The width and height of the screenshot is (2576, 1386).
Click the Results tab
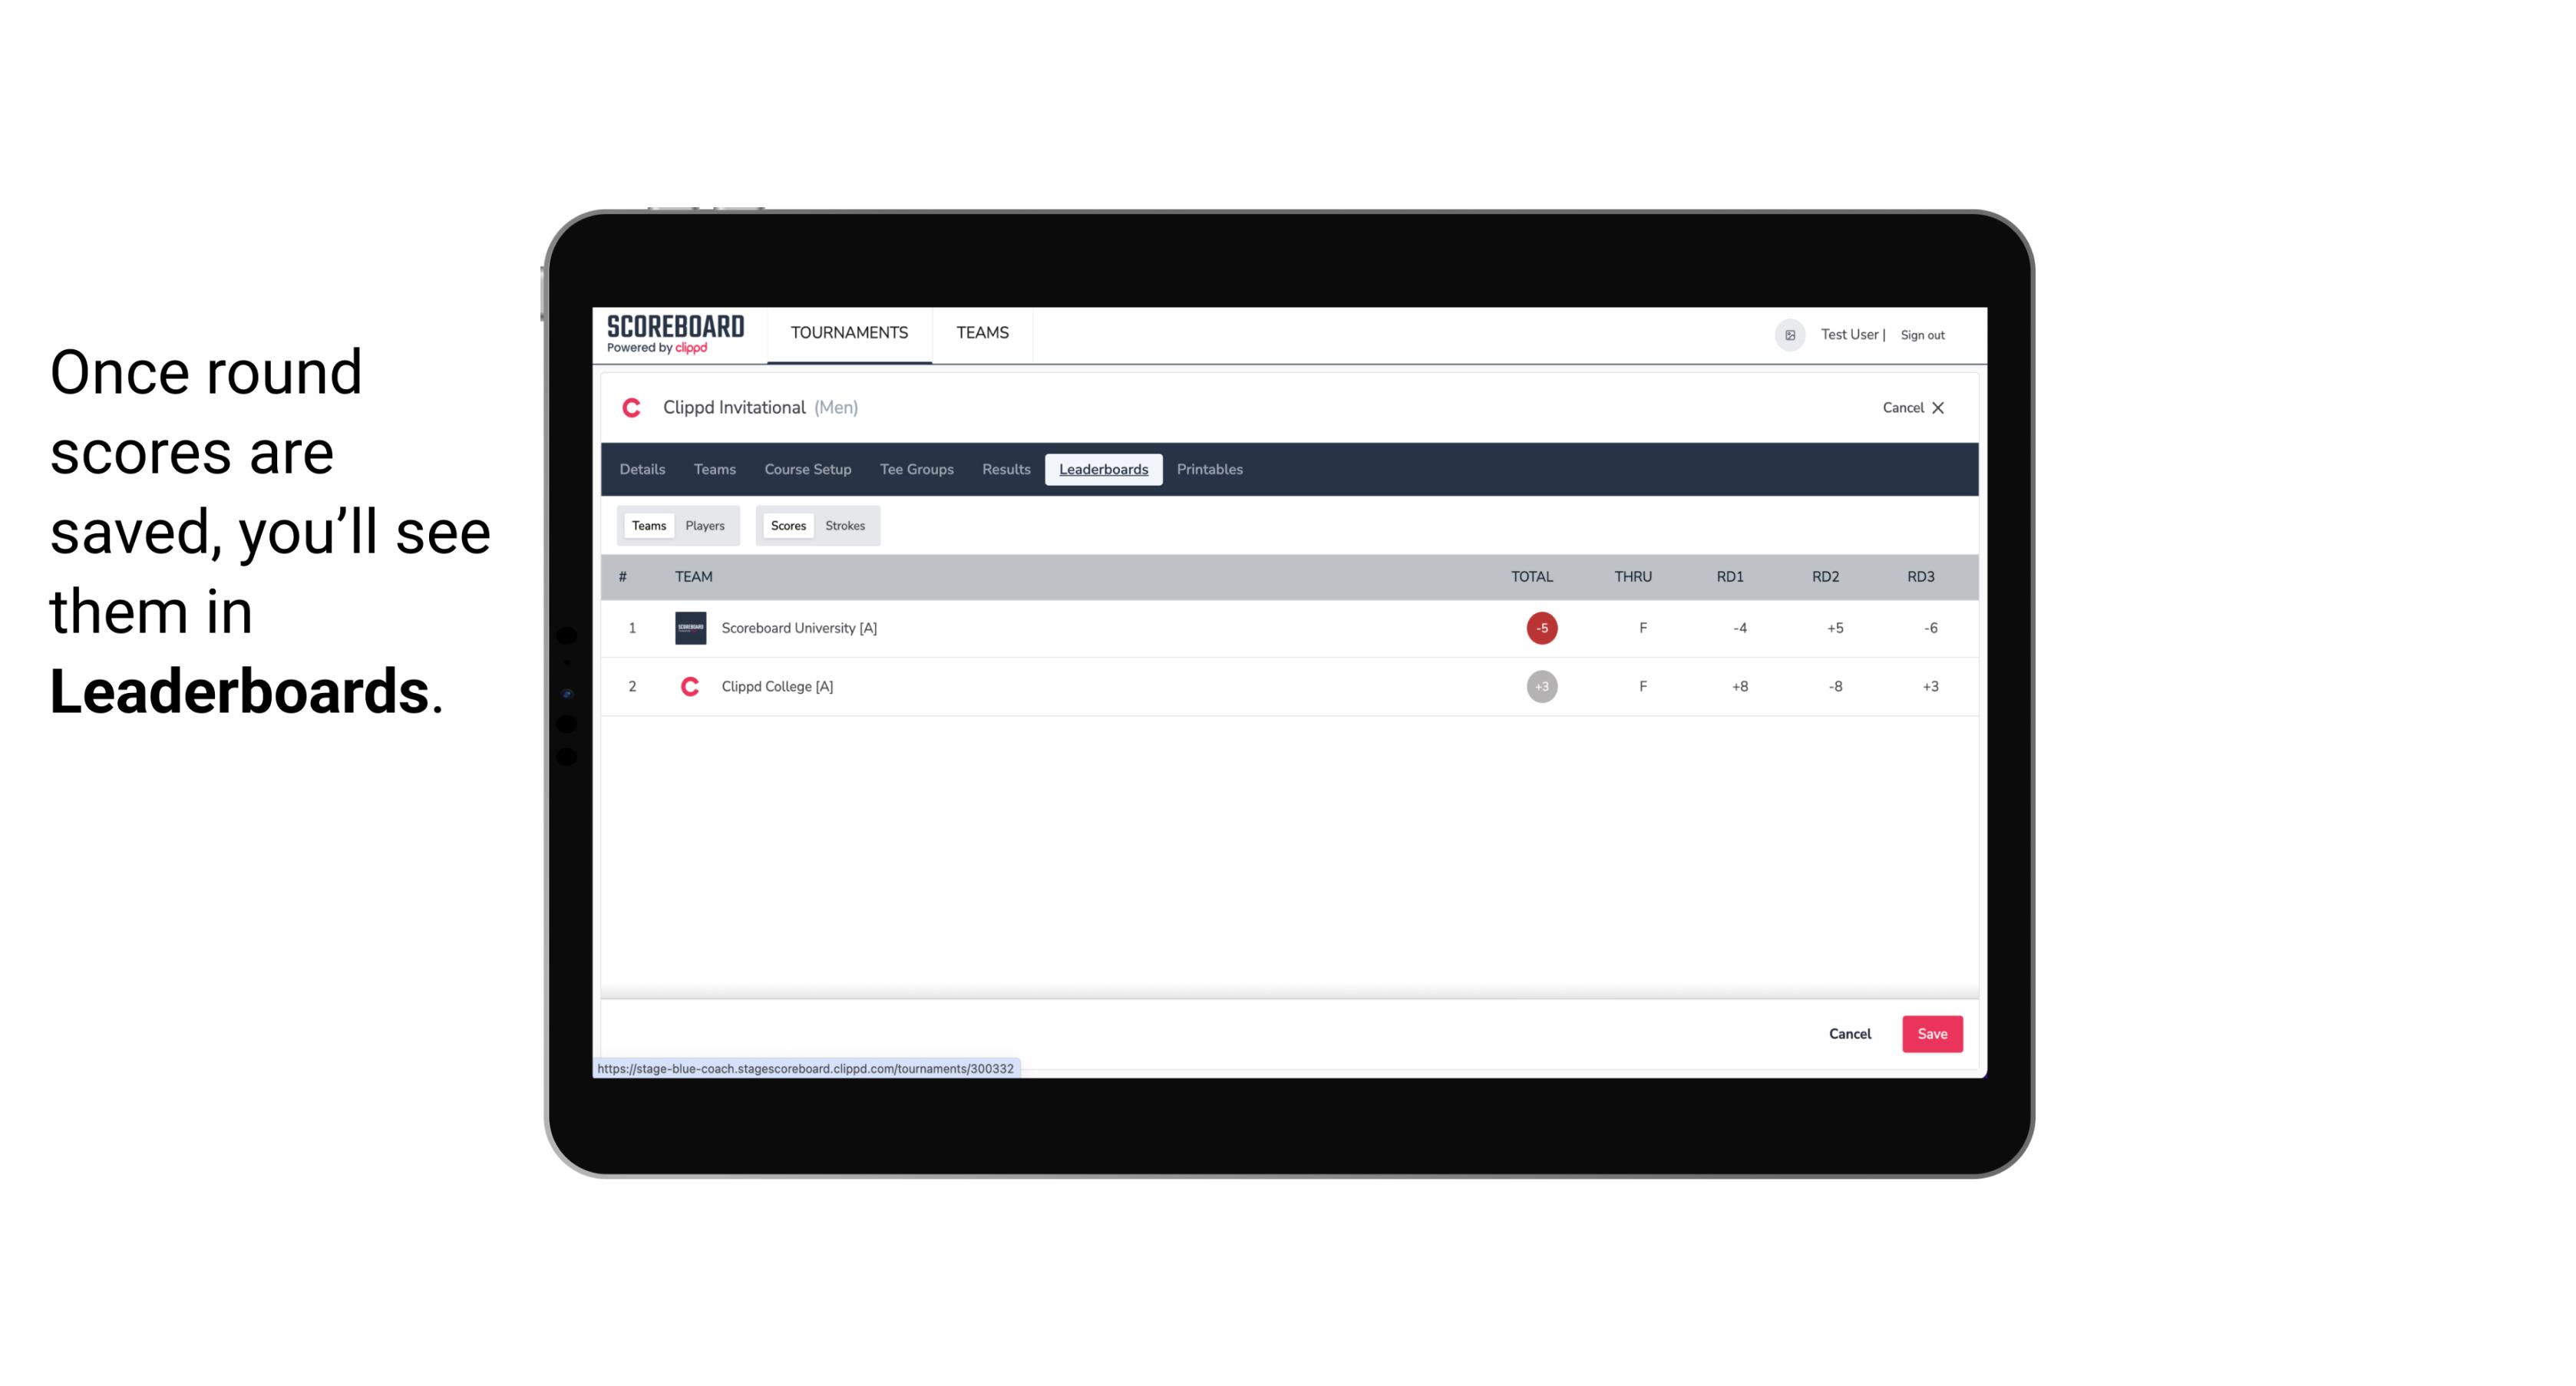tap(1004, 467)
